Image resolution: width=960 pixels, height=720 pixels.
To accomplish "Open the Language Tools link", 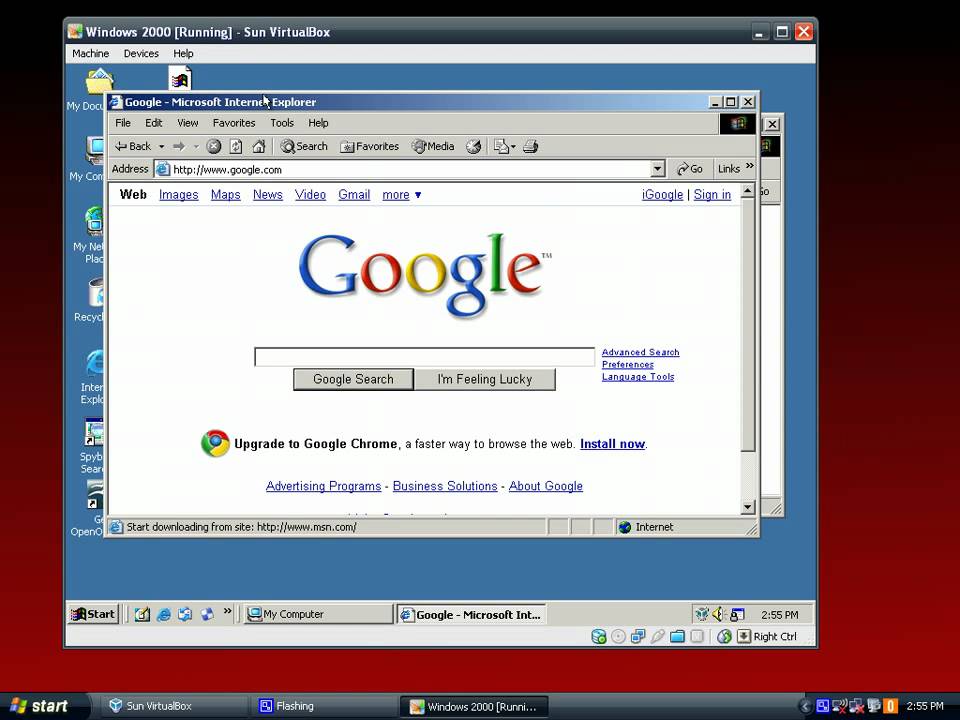I will 637,377.
